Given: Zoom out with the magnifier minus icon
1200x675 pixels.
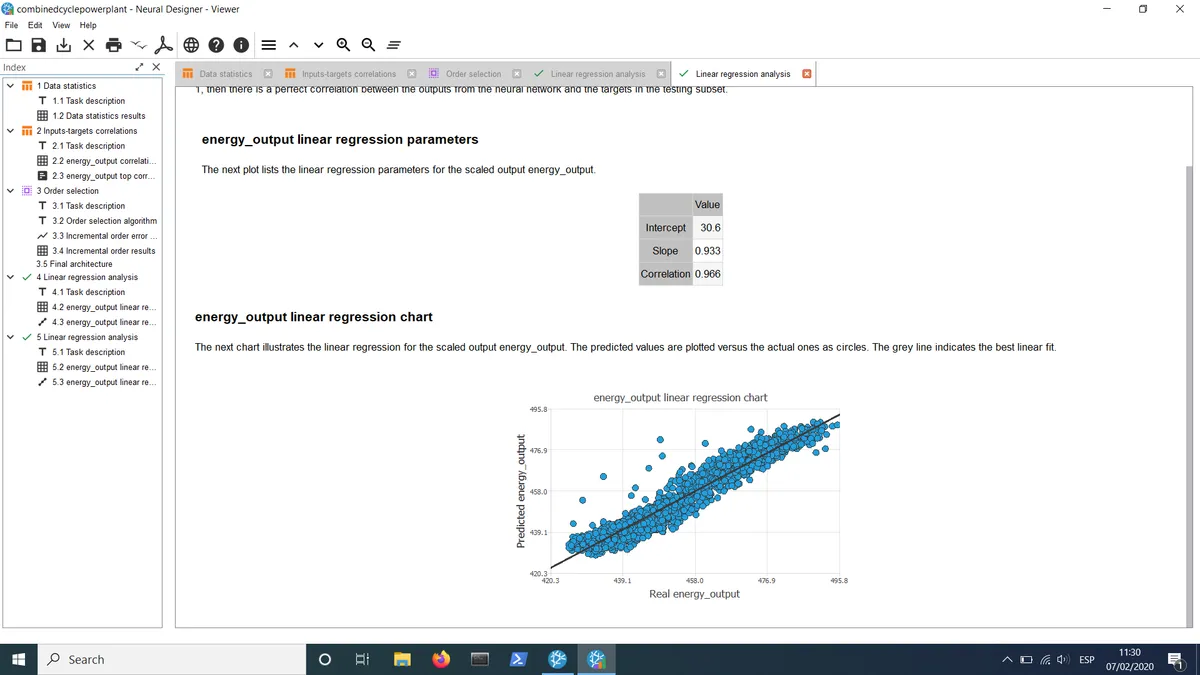Looking at the screenshot, I should tap(368, 44).
